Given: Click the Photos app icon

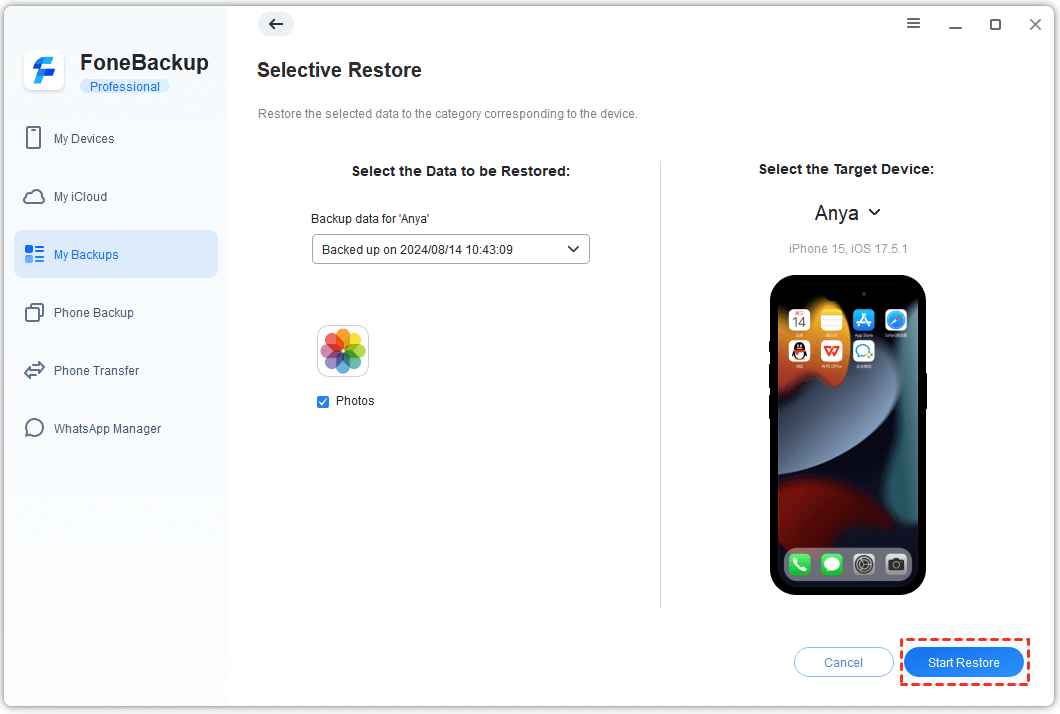Looking at the screenshot, I should click(343, 351).
